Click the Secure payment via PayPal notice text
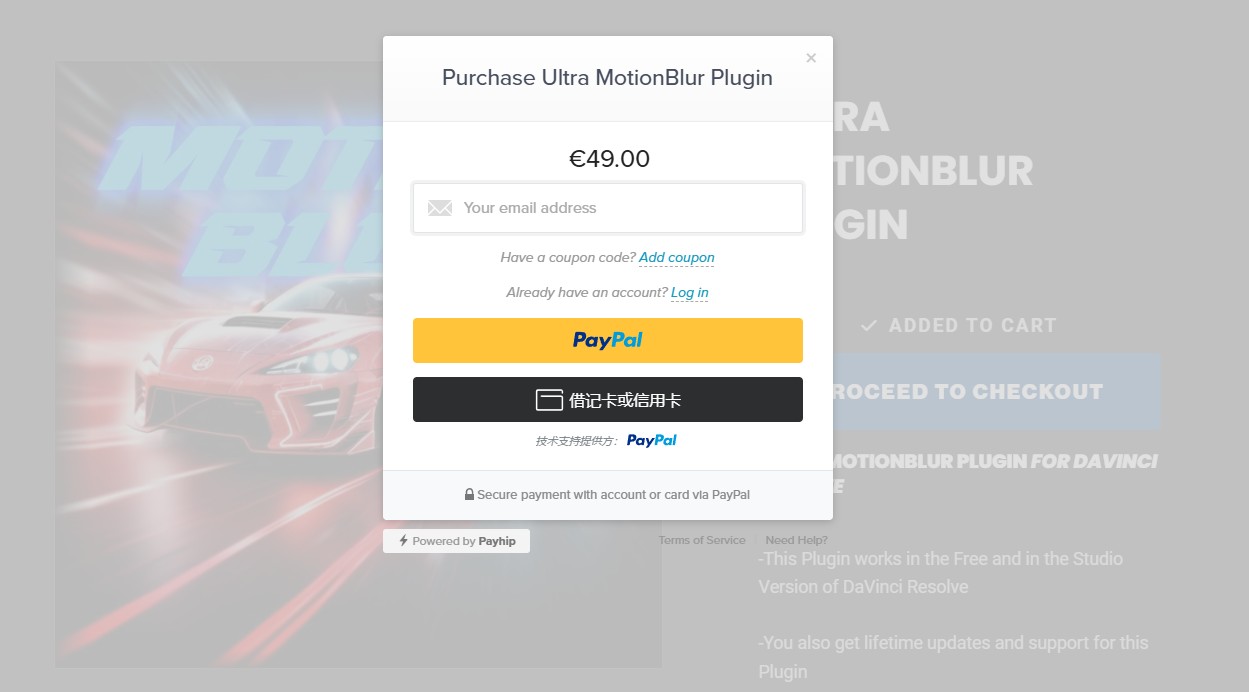1249x692 pixels. click(613, 495)
